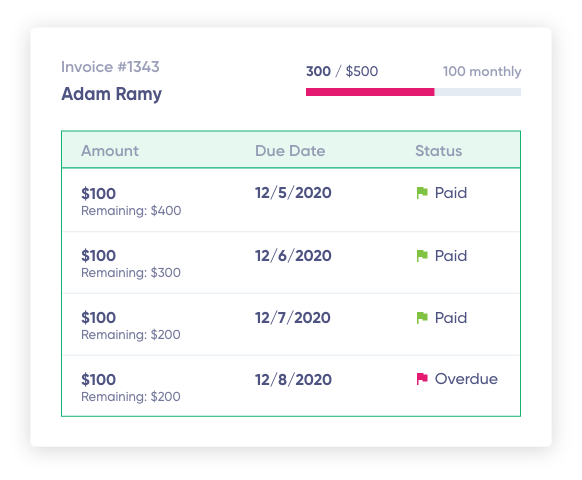Click the 12/5/2020 due date

tap(293, 193)
